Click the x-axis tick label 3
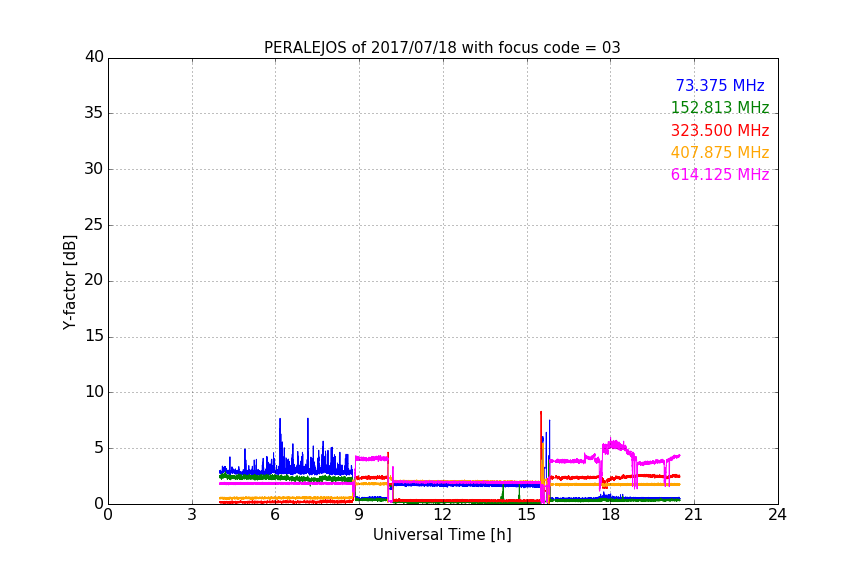 pyautogui.click(x=192, y=515)
